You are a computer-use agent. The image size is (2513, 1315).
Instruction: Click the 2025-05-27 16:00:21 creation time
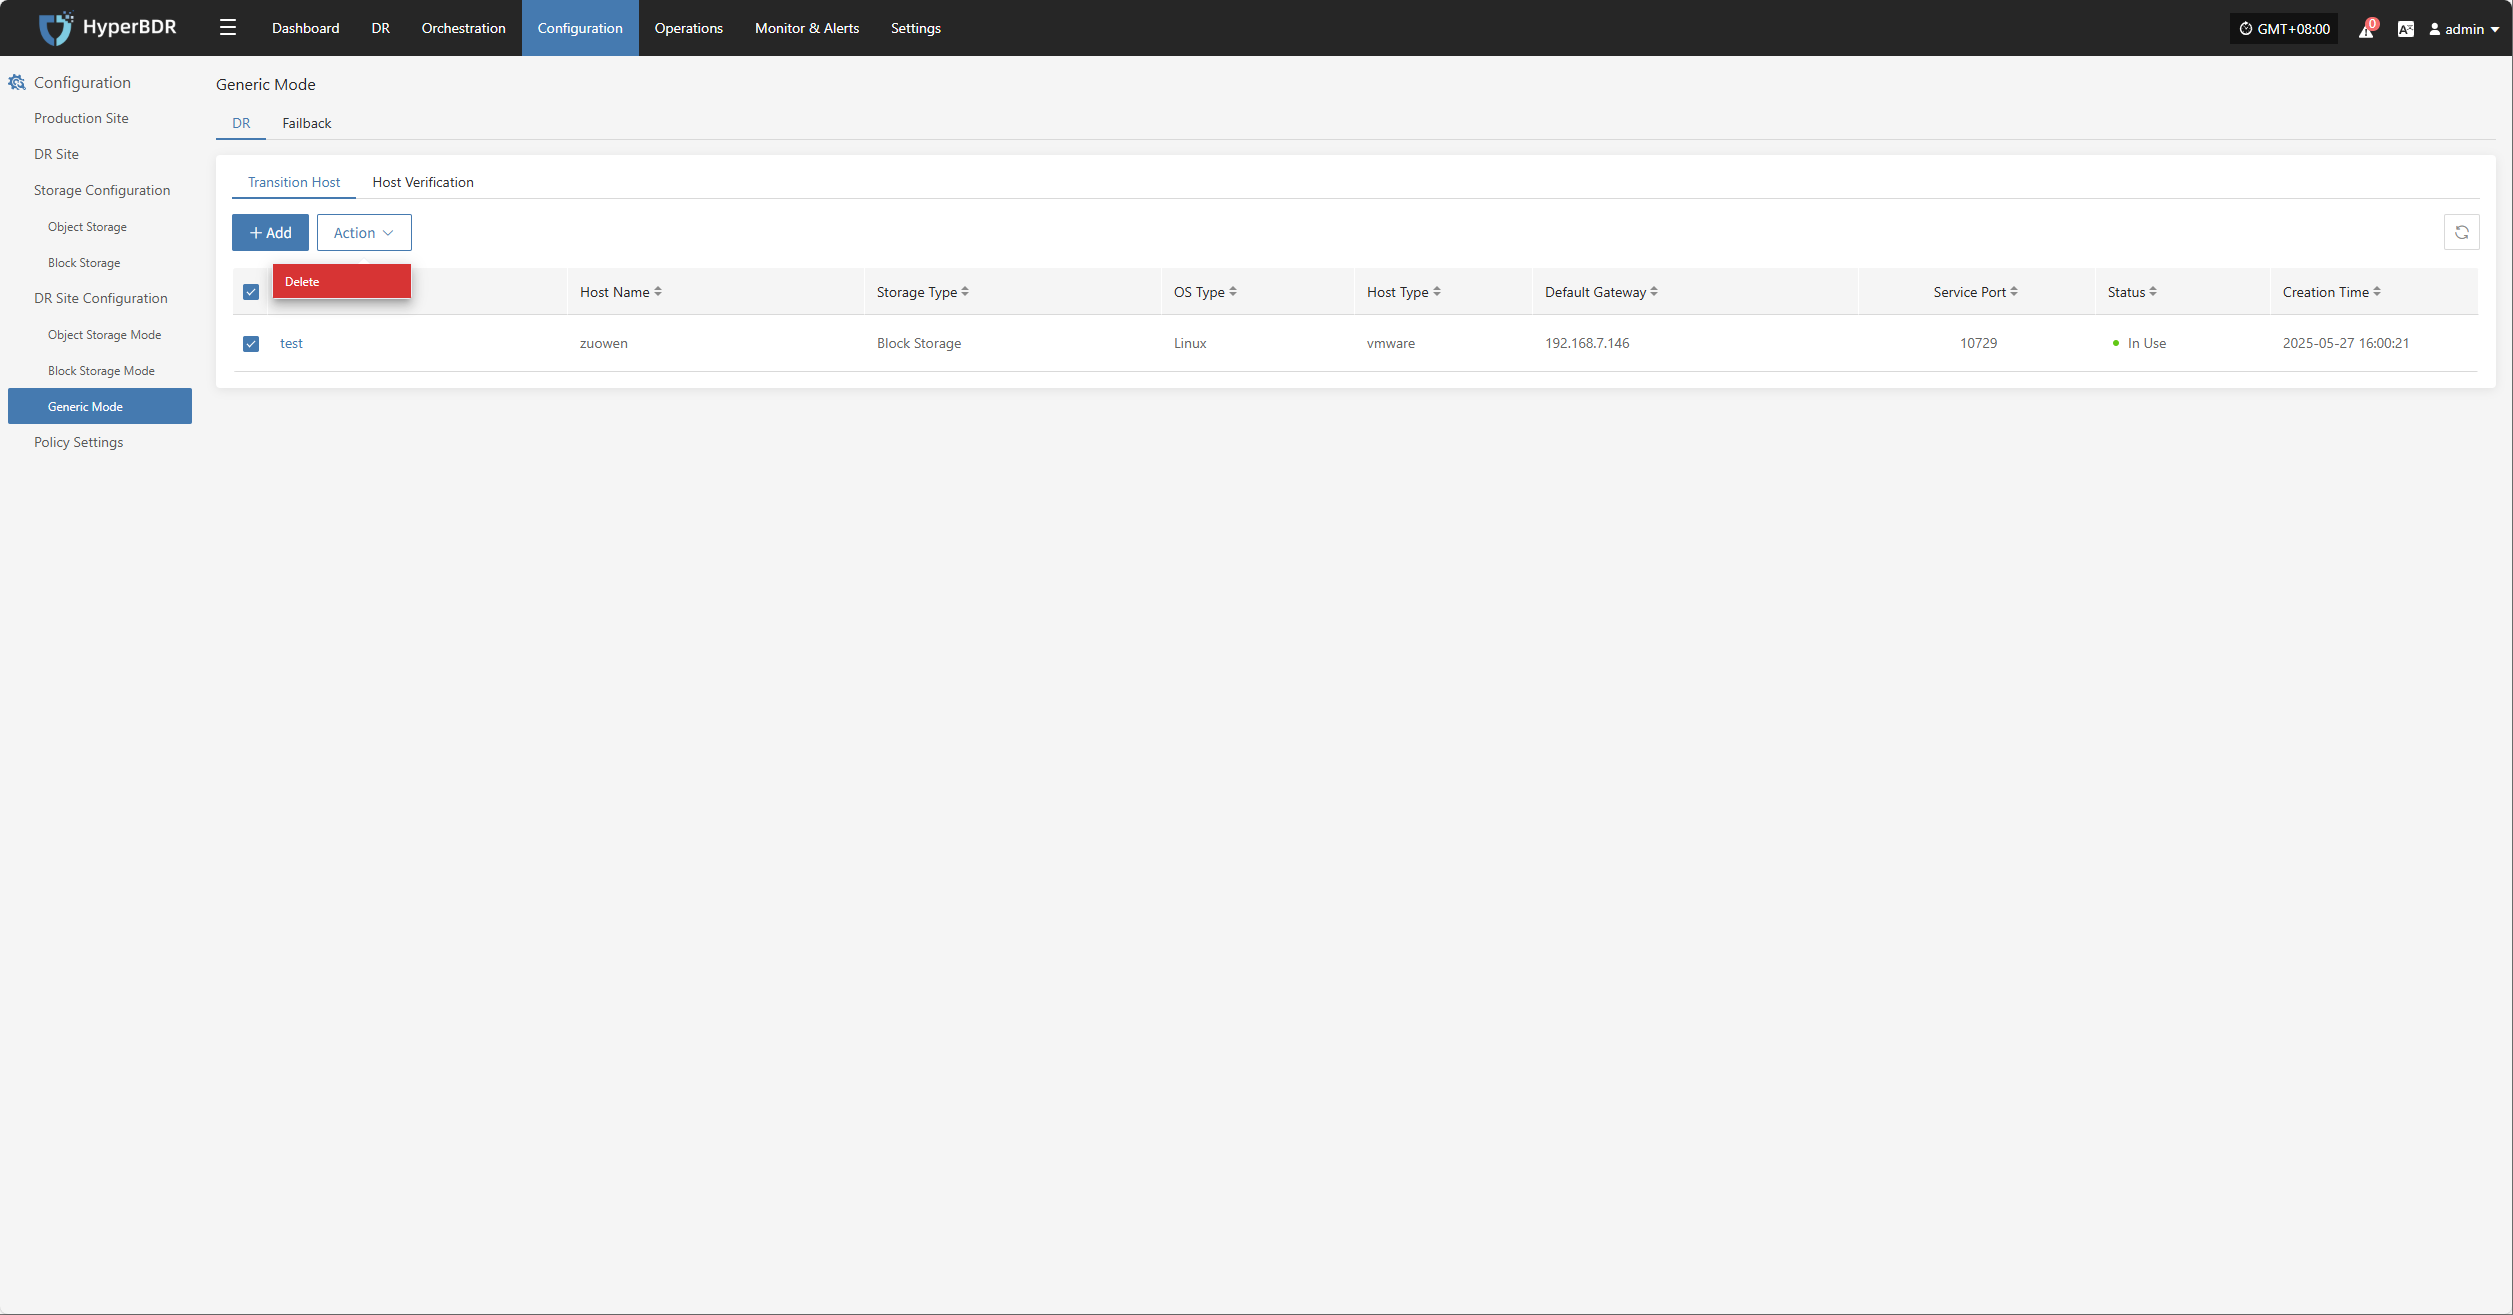coord(2346,343)
